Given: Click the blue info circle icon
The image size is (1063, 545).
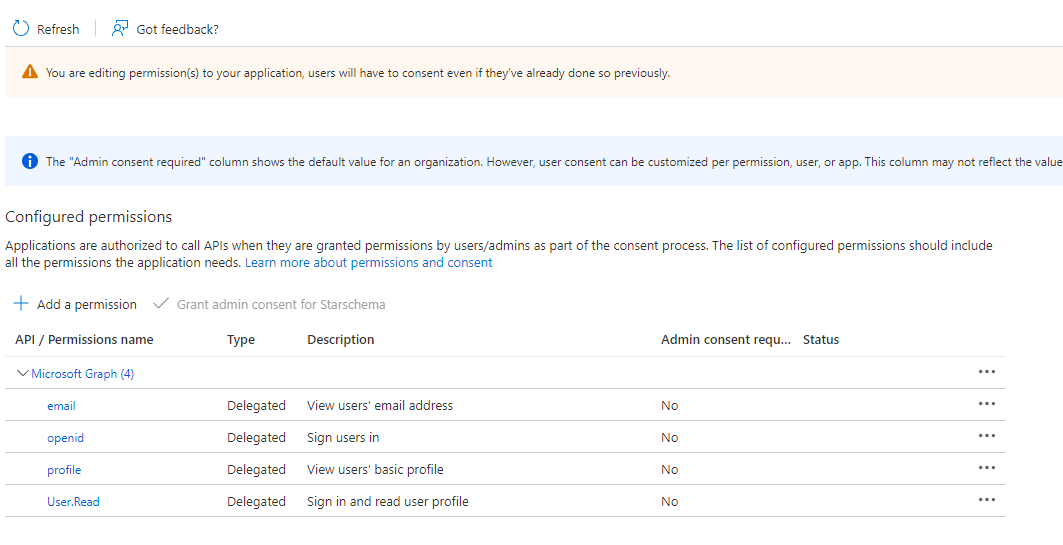Looking at the screenshot, I should tap(30, 161).
